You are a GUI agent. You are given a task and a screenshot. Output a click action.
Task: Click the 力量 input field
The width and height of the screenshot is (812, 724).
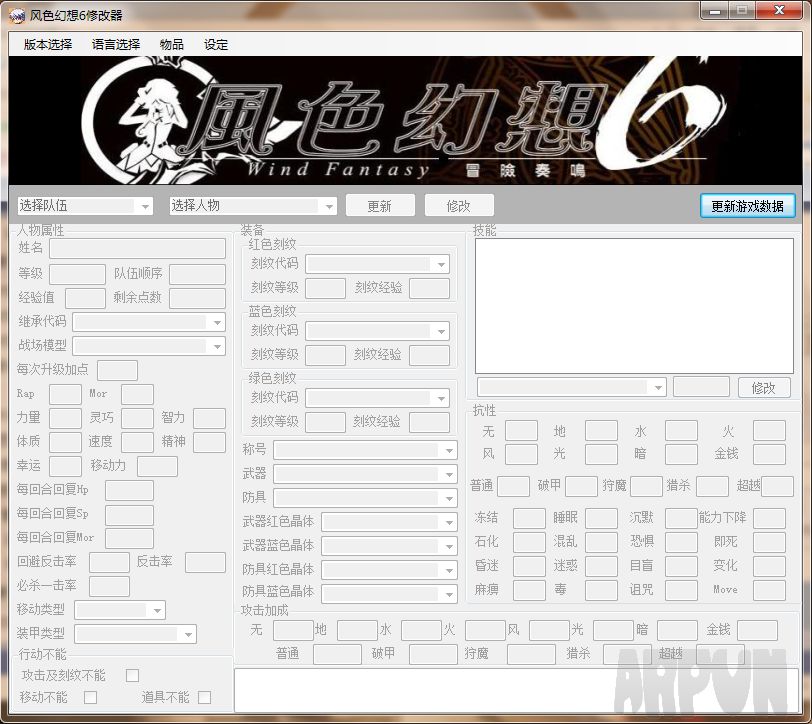(x=65, y=418)
